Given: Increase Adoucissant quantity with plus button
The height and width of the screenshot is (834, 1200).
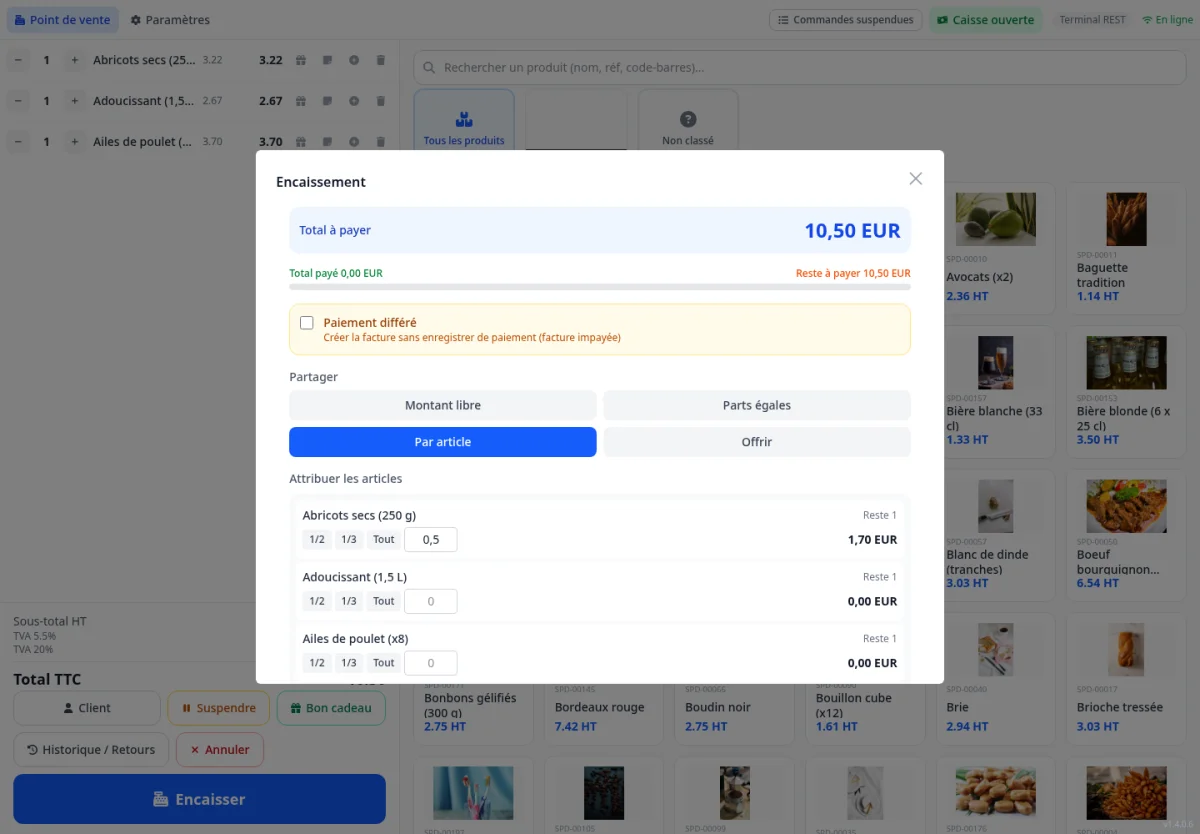Looking at the screenshot, I should coord(74,101).
